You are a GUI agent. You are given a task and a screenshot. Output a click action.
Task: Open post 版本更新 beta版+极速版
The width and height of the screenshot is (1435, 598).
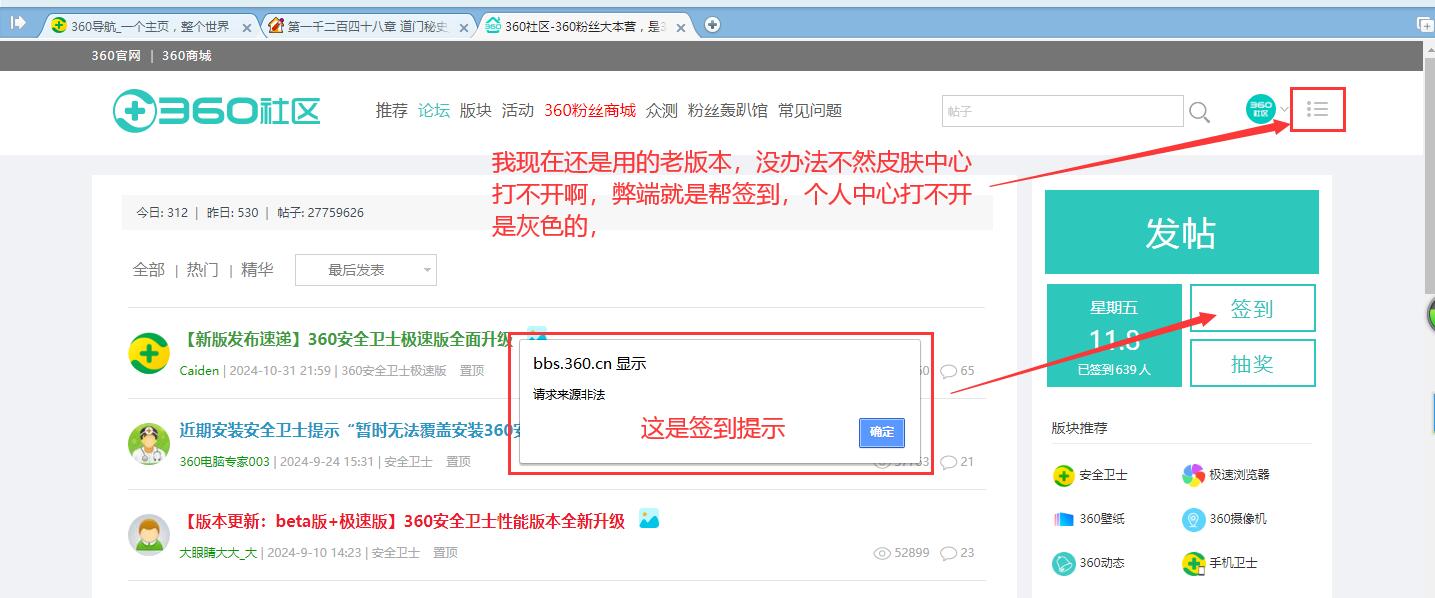coord(402,521)
